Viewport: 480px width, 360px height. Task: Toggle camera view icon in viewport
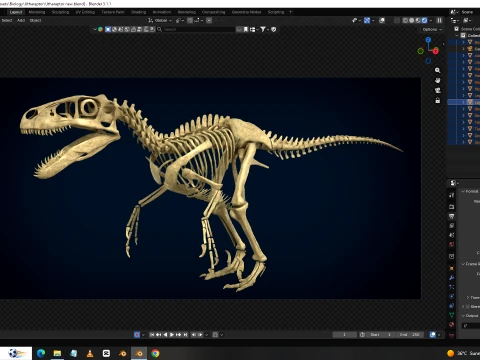[438, 90]
